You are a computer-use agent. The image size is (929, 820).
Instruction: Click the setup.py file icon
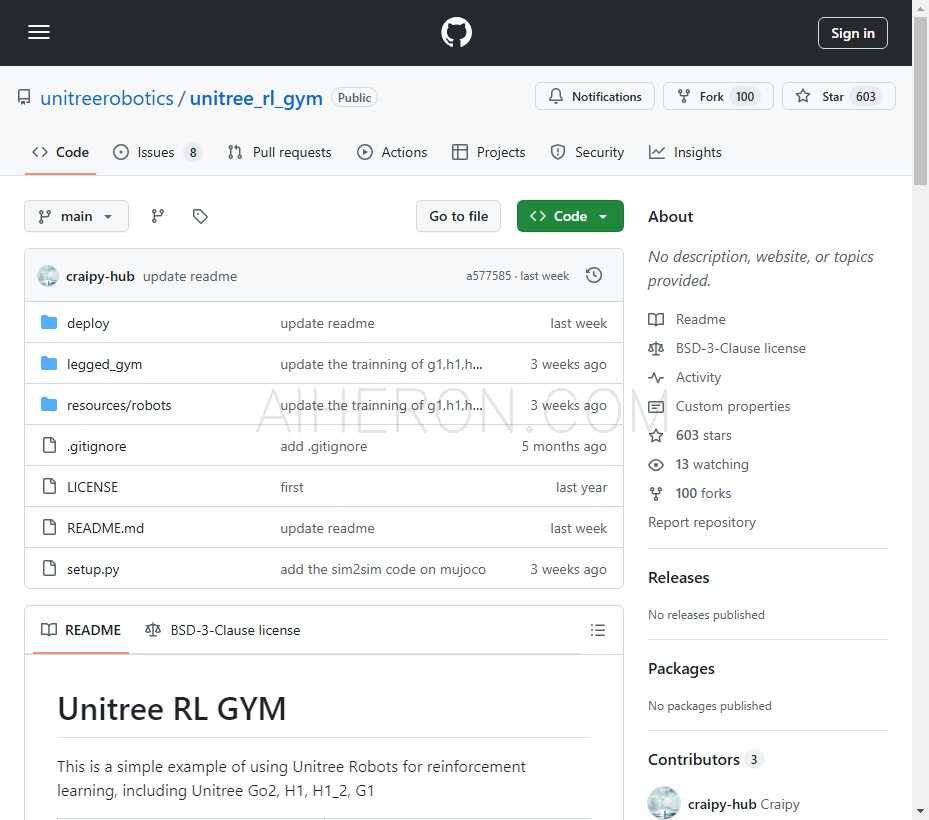coord(49,568)
